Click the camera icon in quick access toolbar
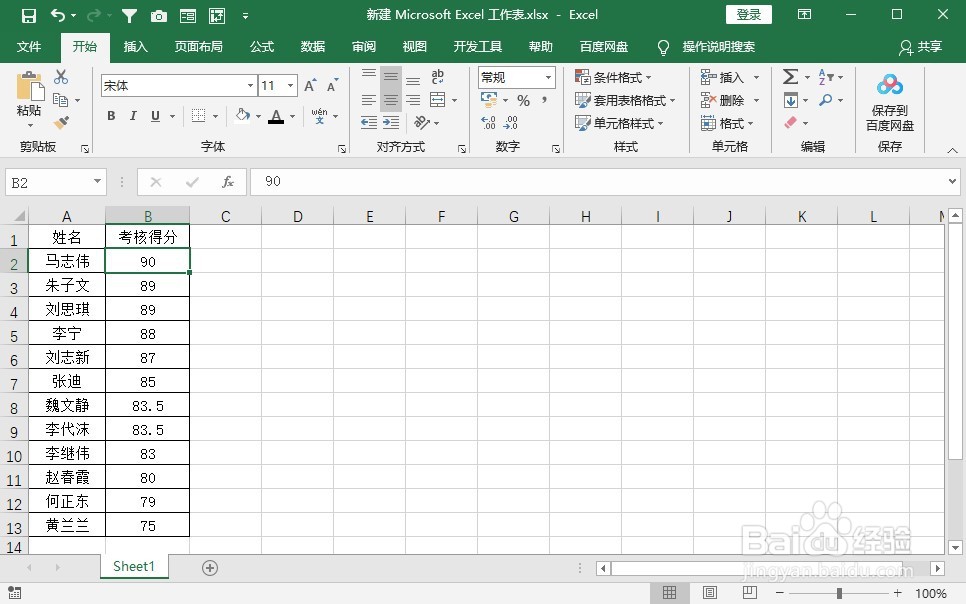The height and width of the screenshot is (604, 966). point(159,16)
